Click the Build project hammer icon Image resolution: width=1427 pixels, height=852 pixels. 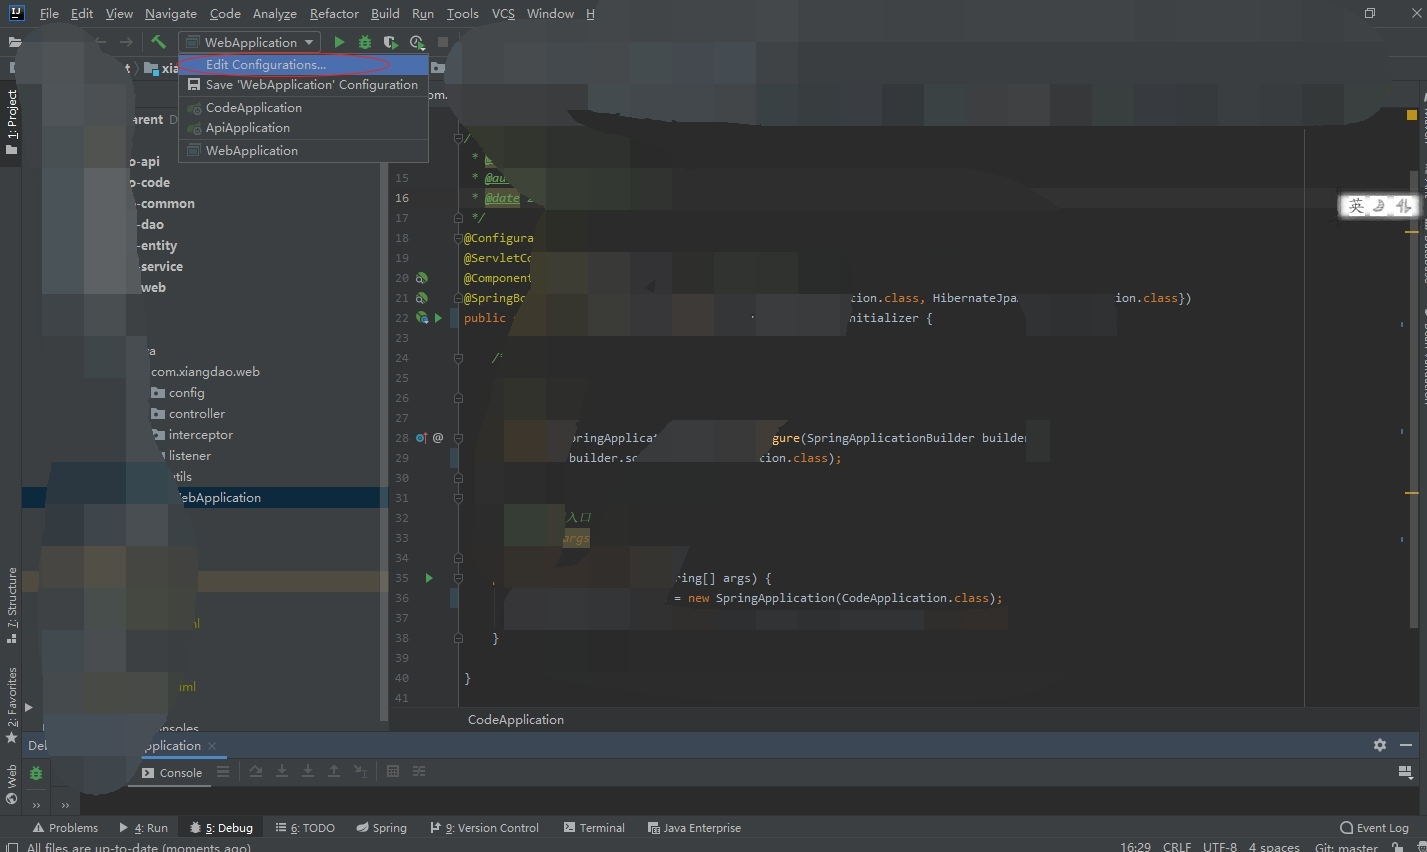158,42
